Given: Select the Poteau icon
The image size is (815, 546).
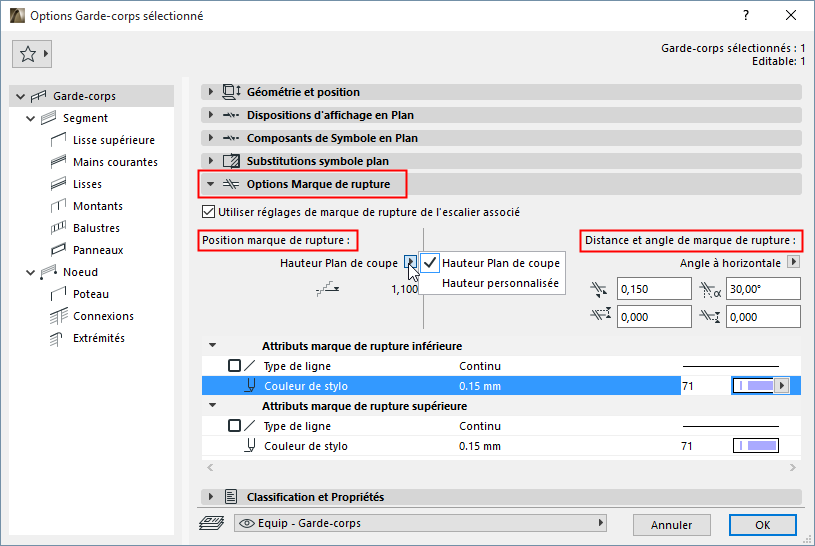Looking at the screenshot, I should pos(58,294).
